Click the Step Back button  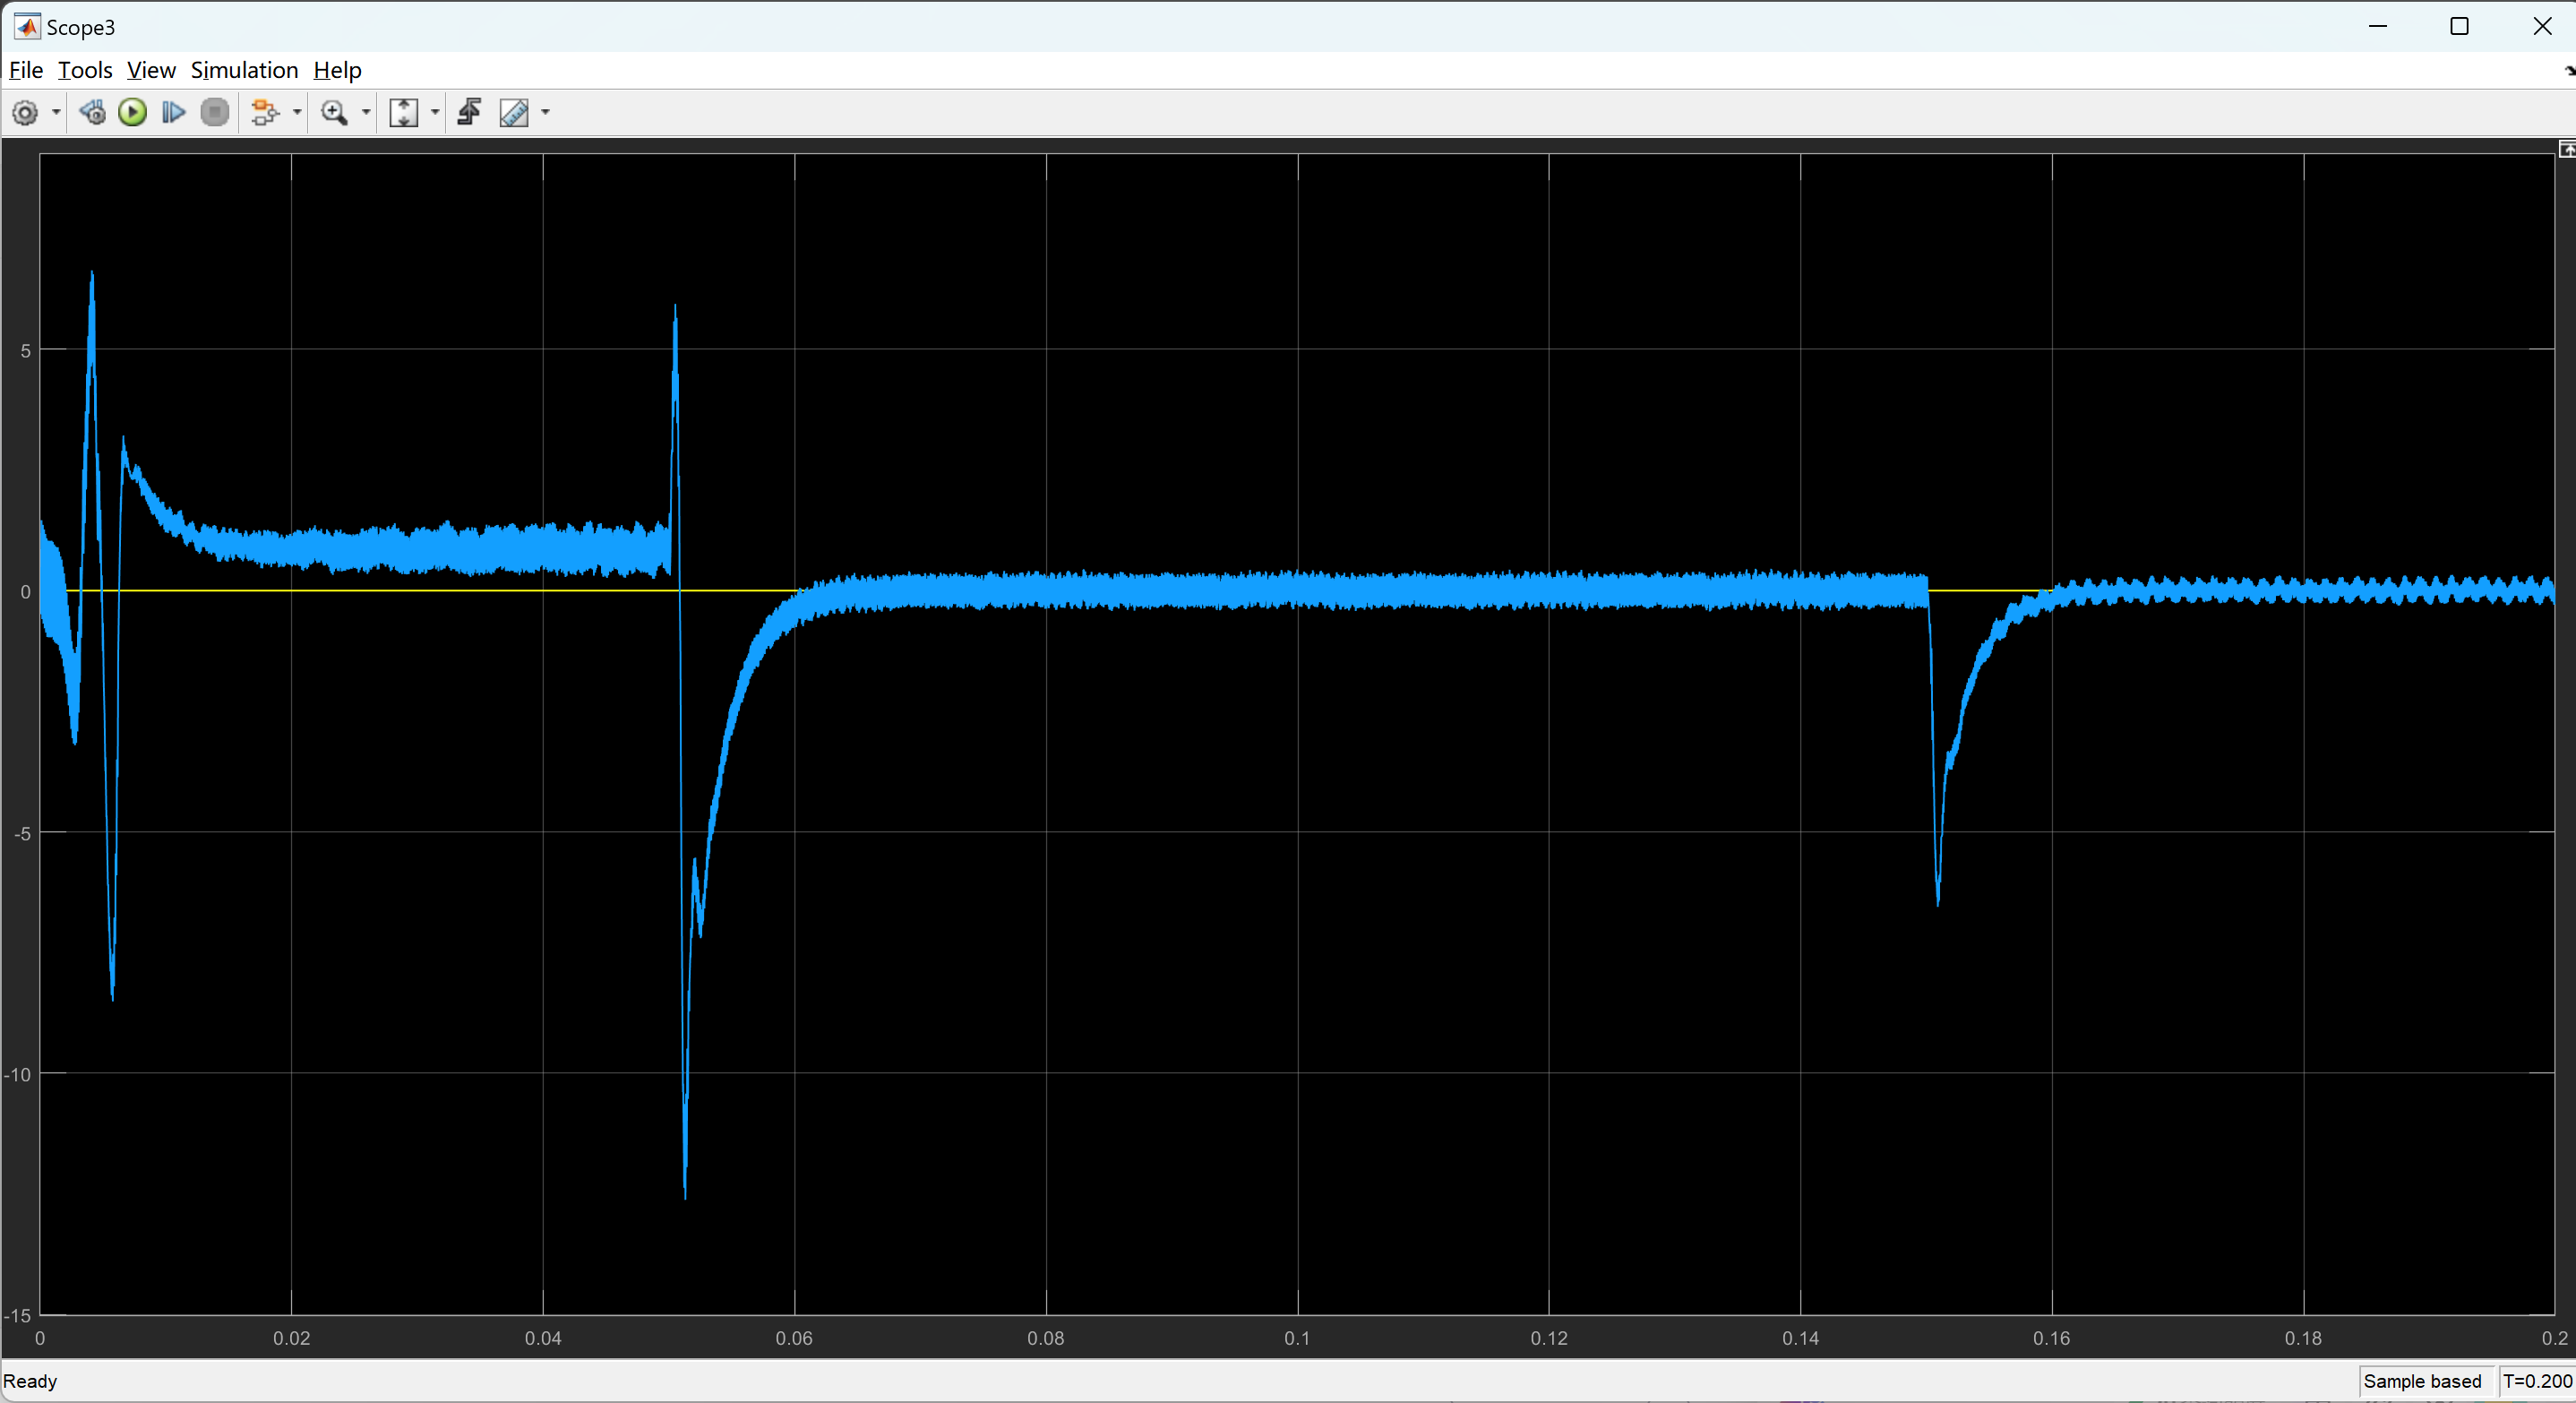(x=93, y=113)
